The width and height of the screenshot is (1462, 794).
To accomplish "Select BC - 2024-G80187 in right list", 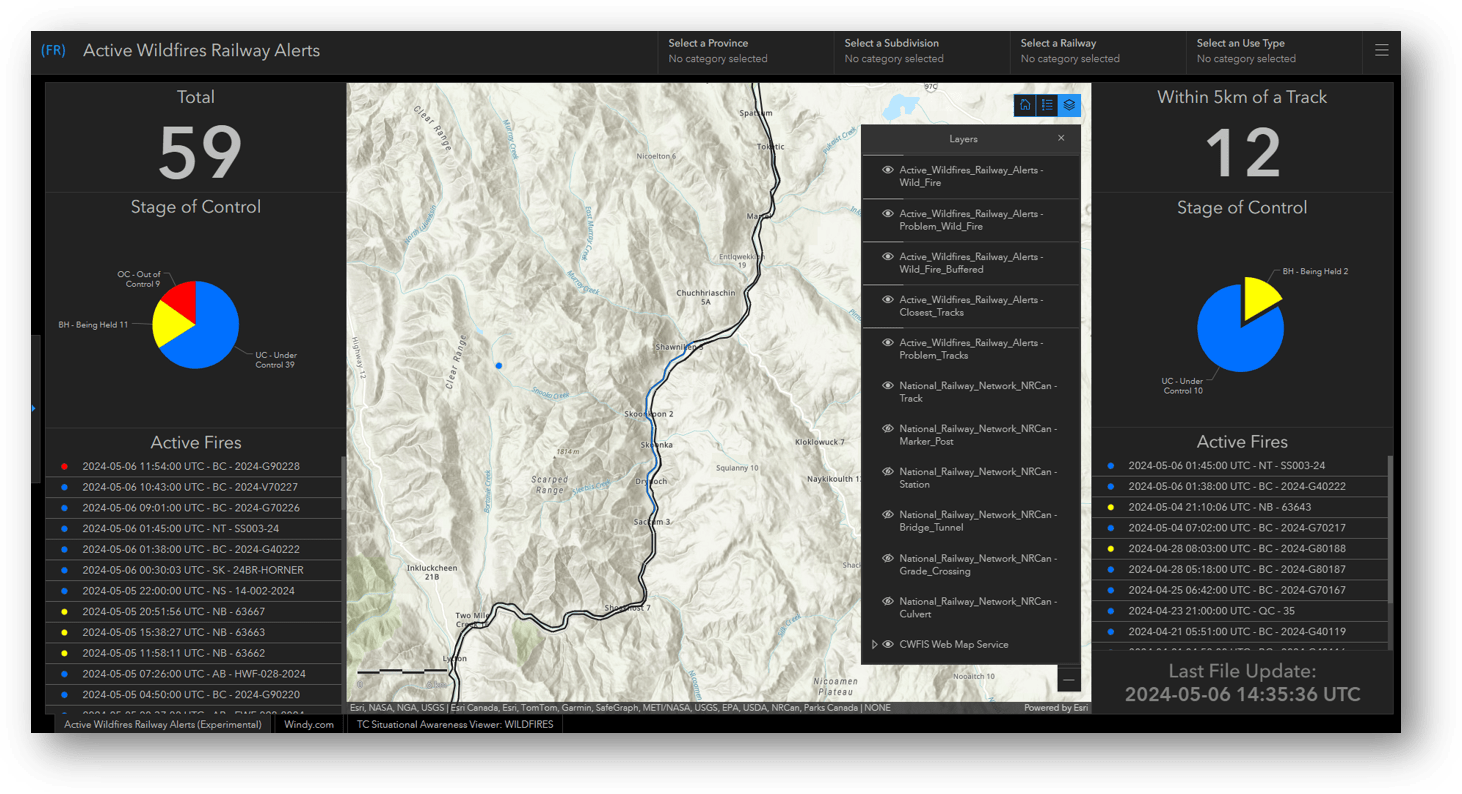I will (1239, 569).
